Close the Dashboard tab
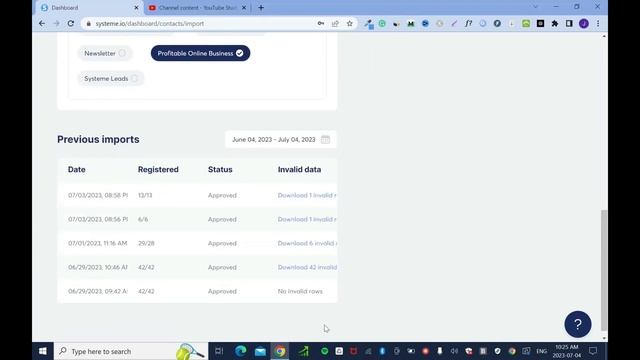 pos(136,8)
